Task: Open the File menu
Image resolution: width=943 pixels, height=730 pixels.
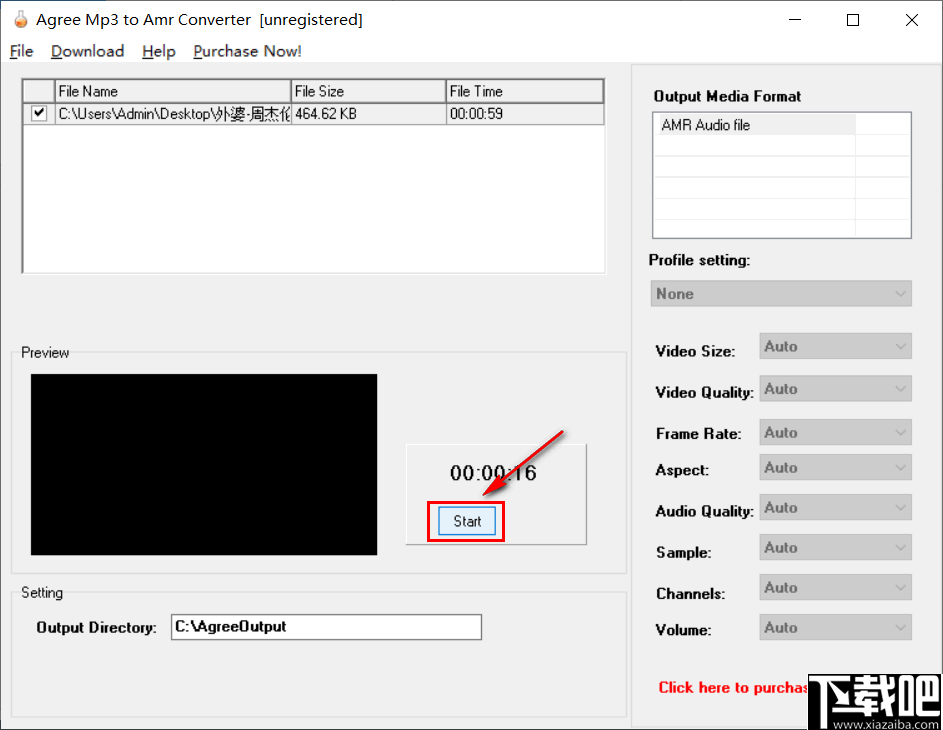Action: click(x=20, y=51)
